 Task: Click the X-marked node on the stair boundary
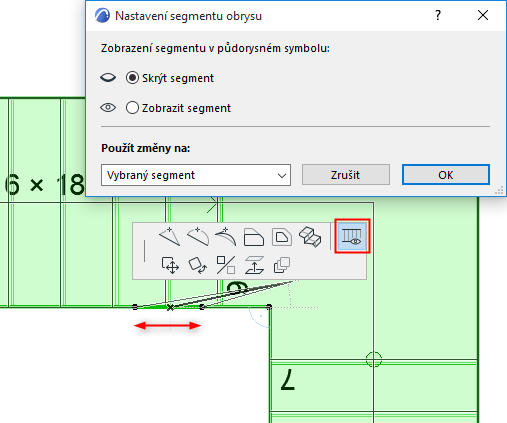pos(170,307)
